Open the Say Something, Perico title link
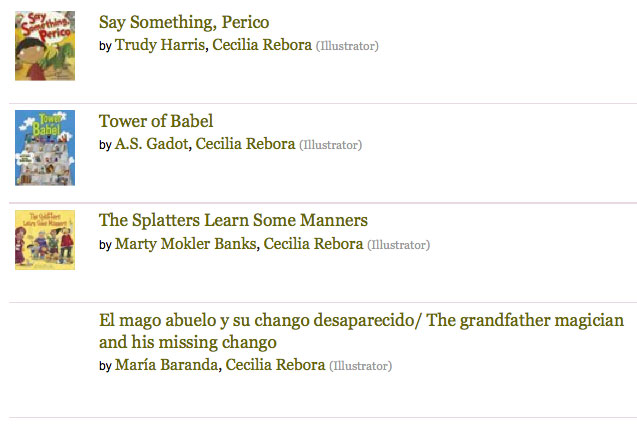This screenshot has height=432, width=637. (x=184, y=22)
